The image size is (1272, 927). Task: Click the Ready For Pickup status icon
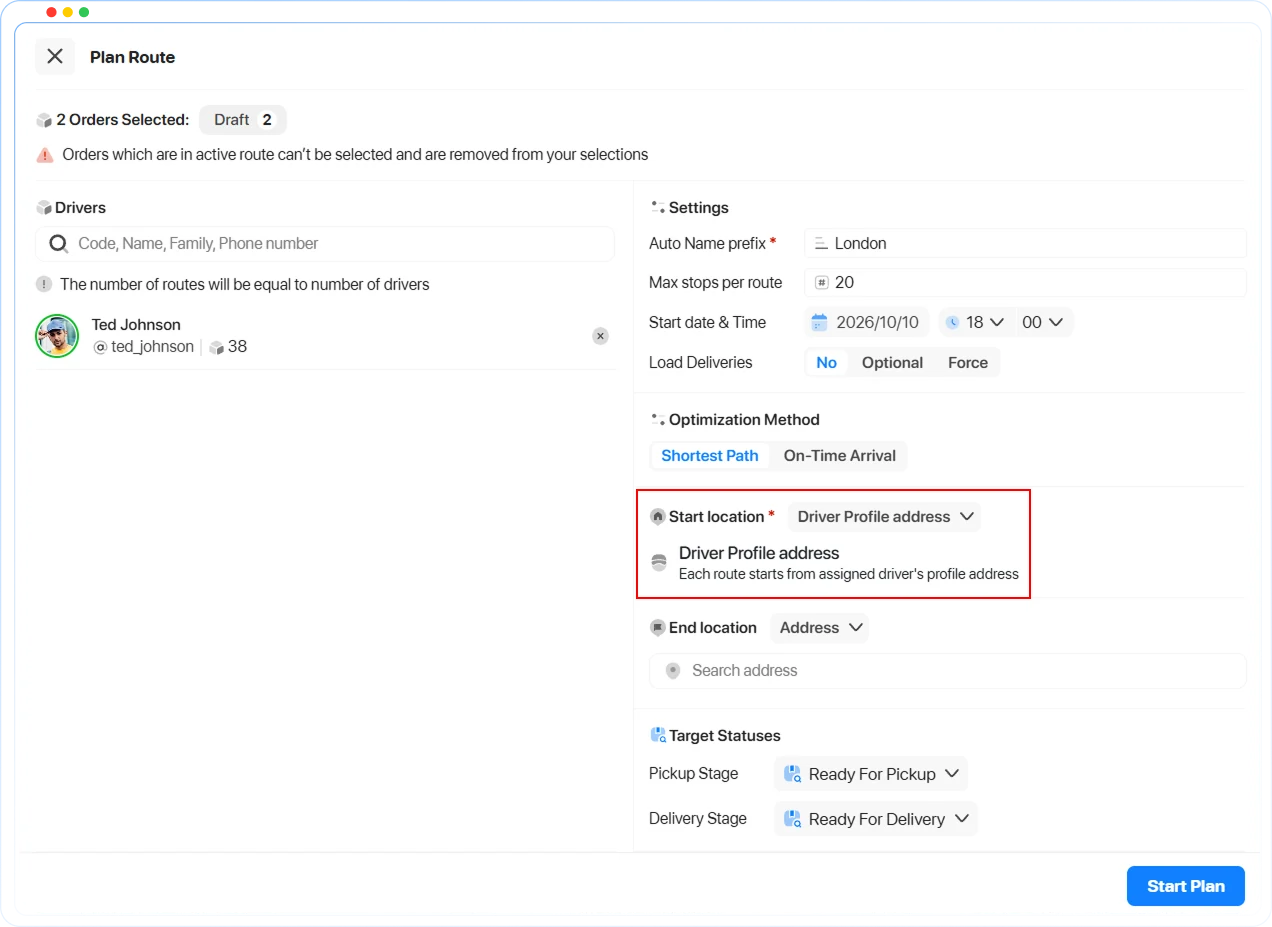point(793,774)
